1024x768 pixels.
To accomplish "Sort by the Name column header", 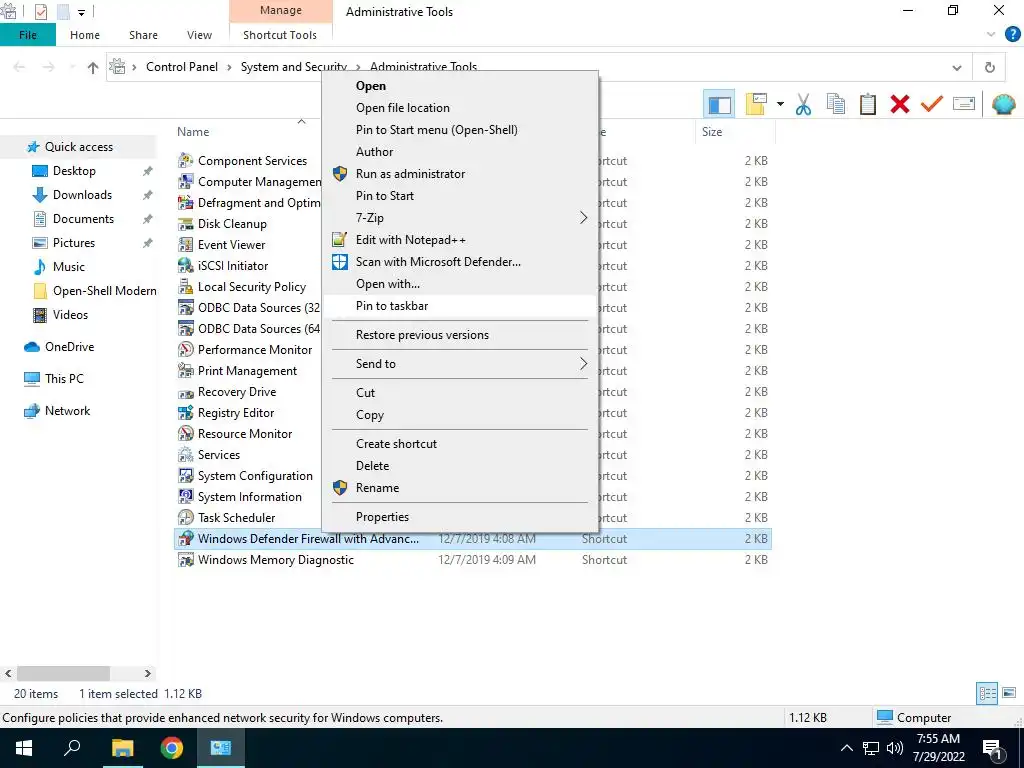I will (193, 132).
